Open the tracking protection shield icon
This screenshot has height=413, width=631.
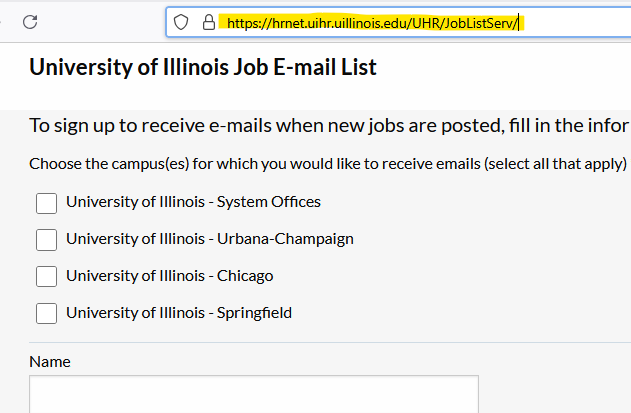(x=181, y=22)
